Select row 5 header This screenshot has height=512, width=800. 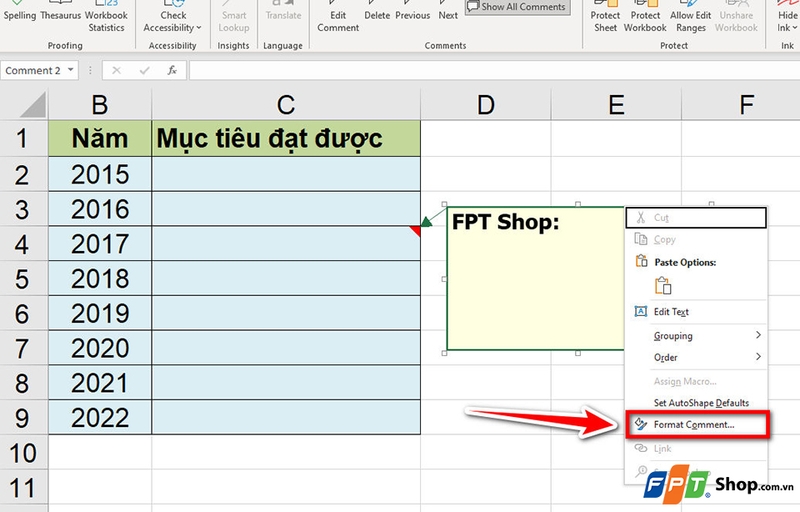point(22,279)
